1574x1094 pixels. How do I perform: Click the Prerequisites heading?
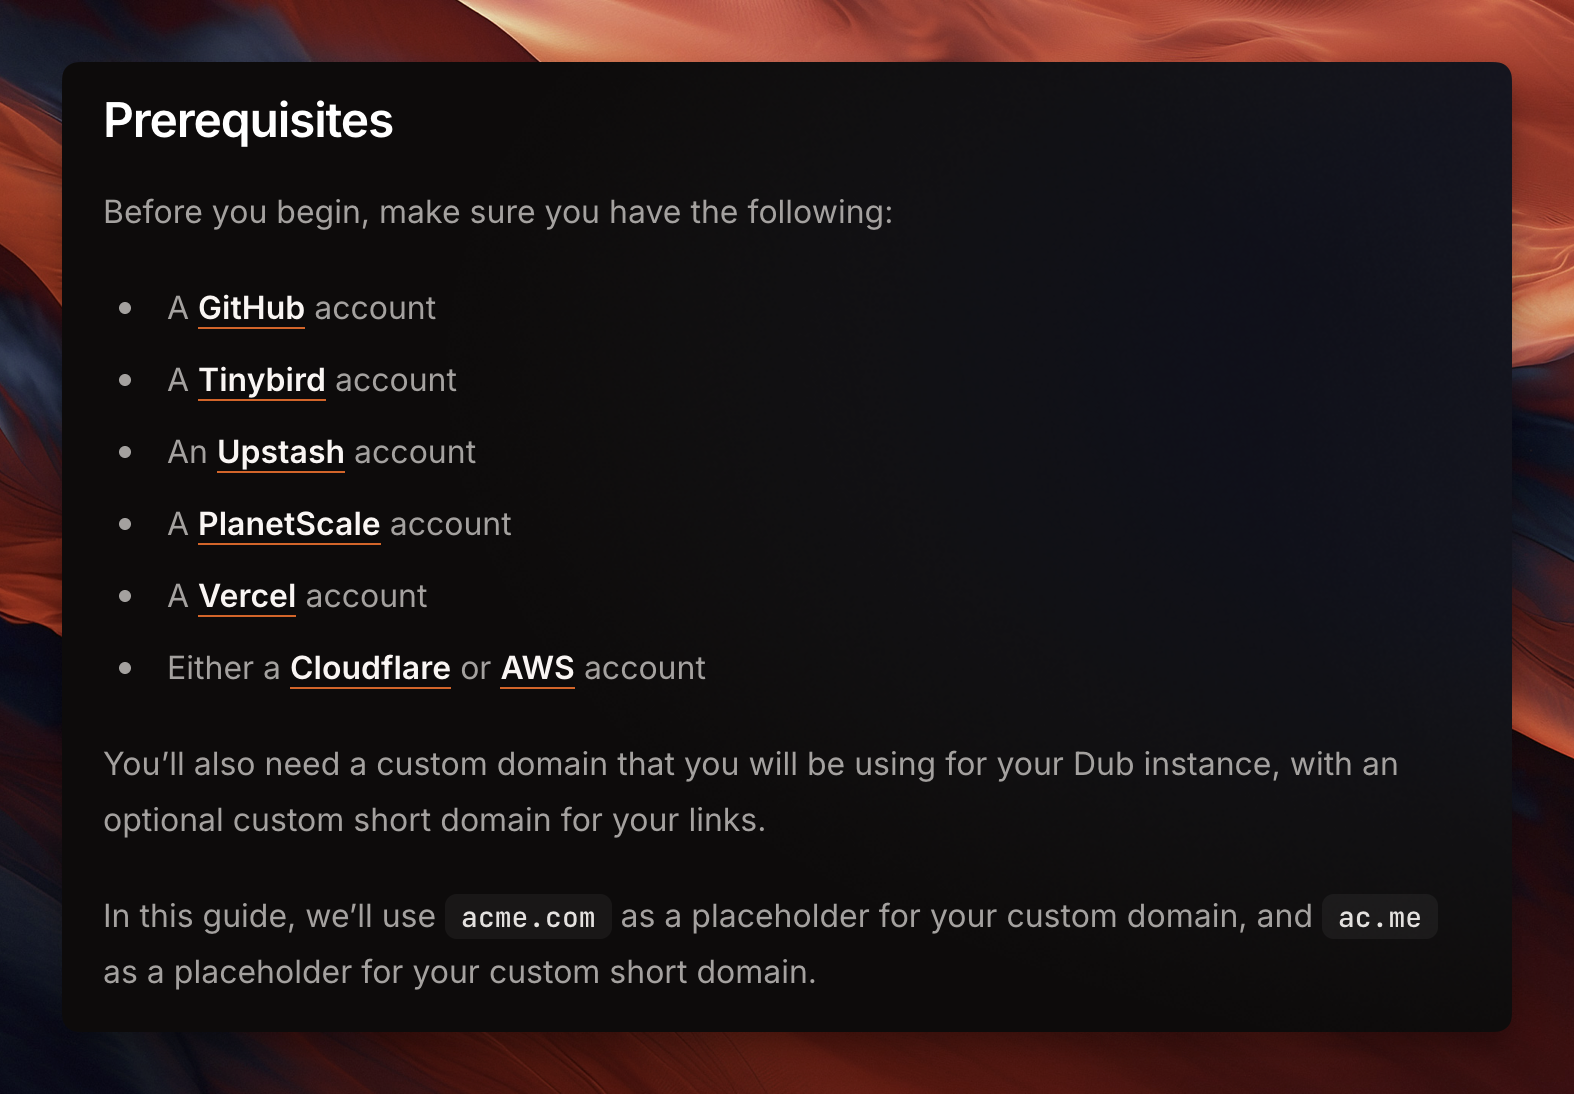[248, 121]
